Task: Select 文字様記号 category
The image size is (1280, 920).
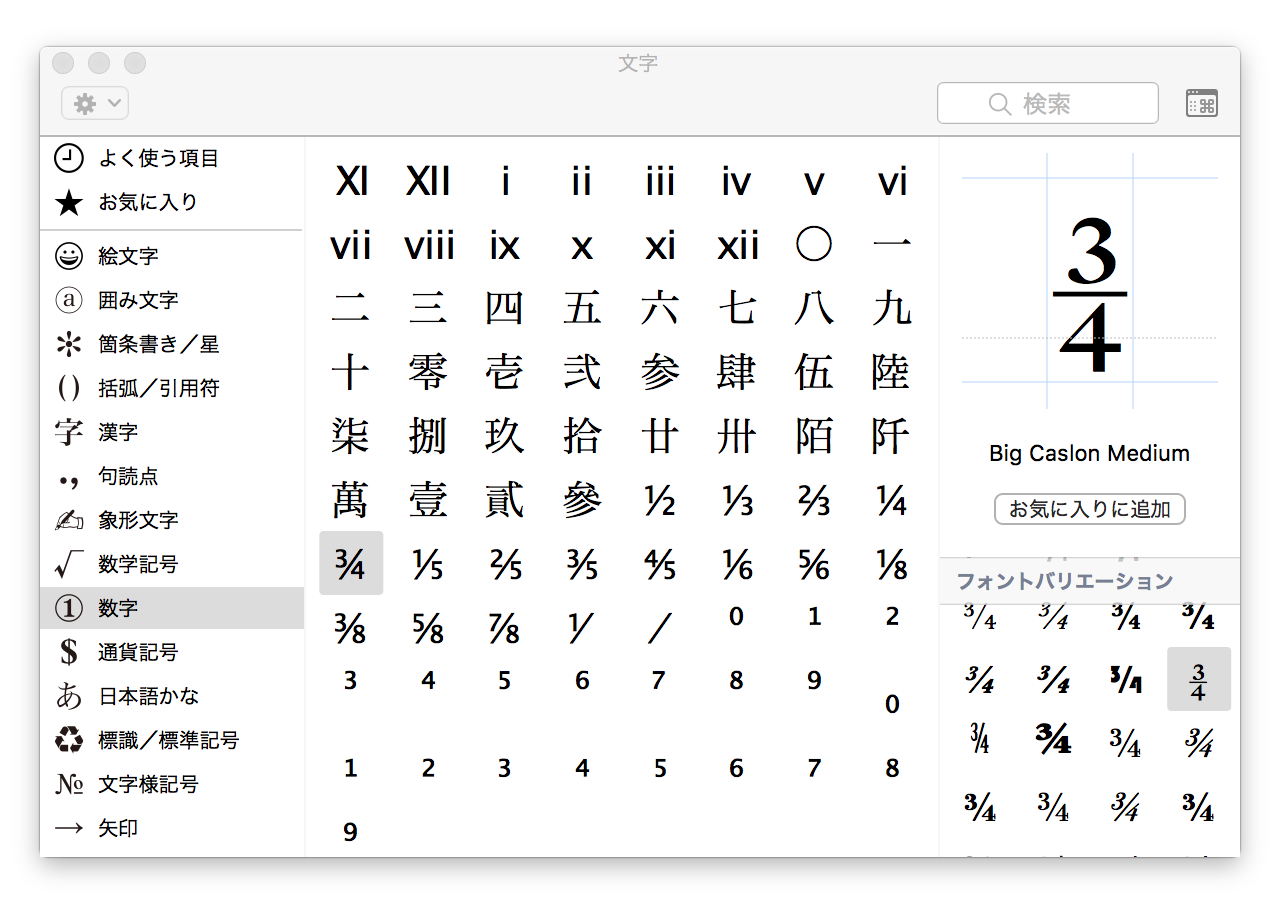Action: pyautogui.click(x=172, y=784)
